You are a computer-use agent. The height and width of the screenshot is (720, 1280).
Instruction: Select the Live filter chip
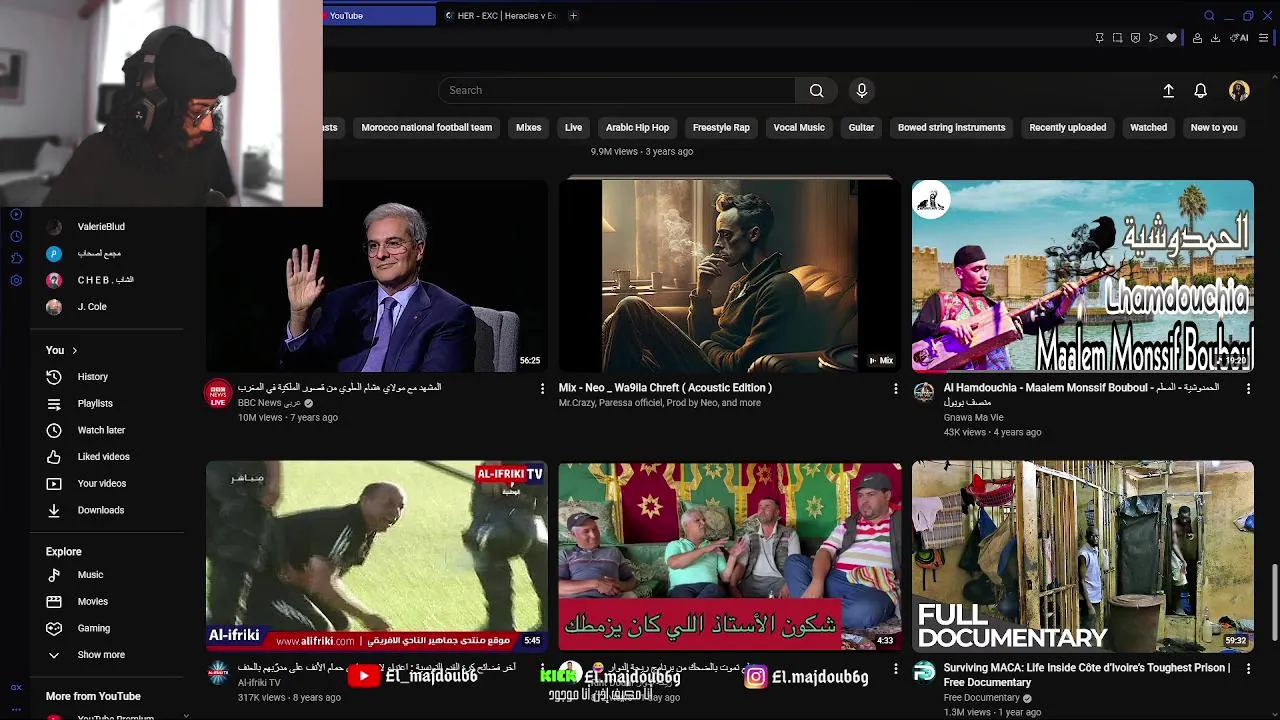(x=573, y=127)
